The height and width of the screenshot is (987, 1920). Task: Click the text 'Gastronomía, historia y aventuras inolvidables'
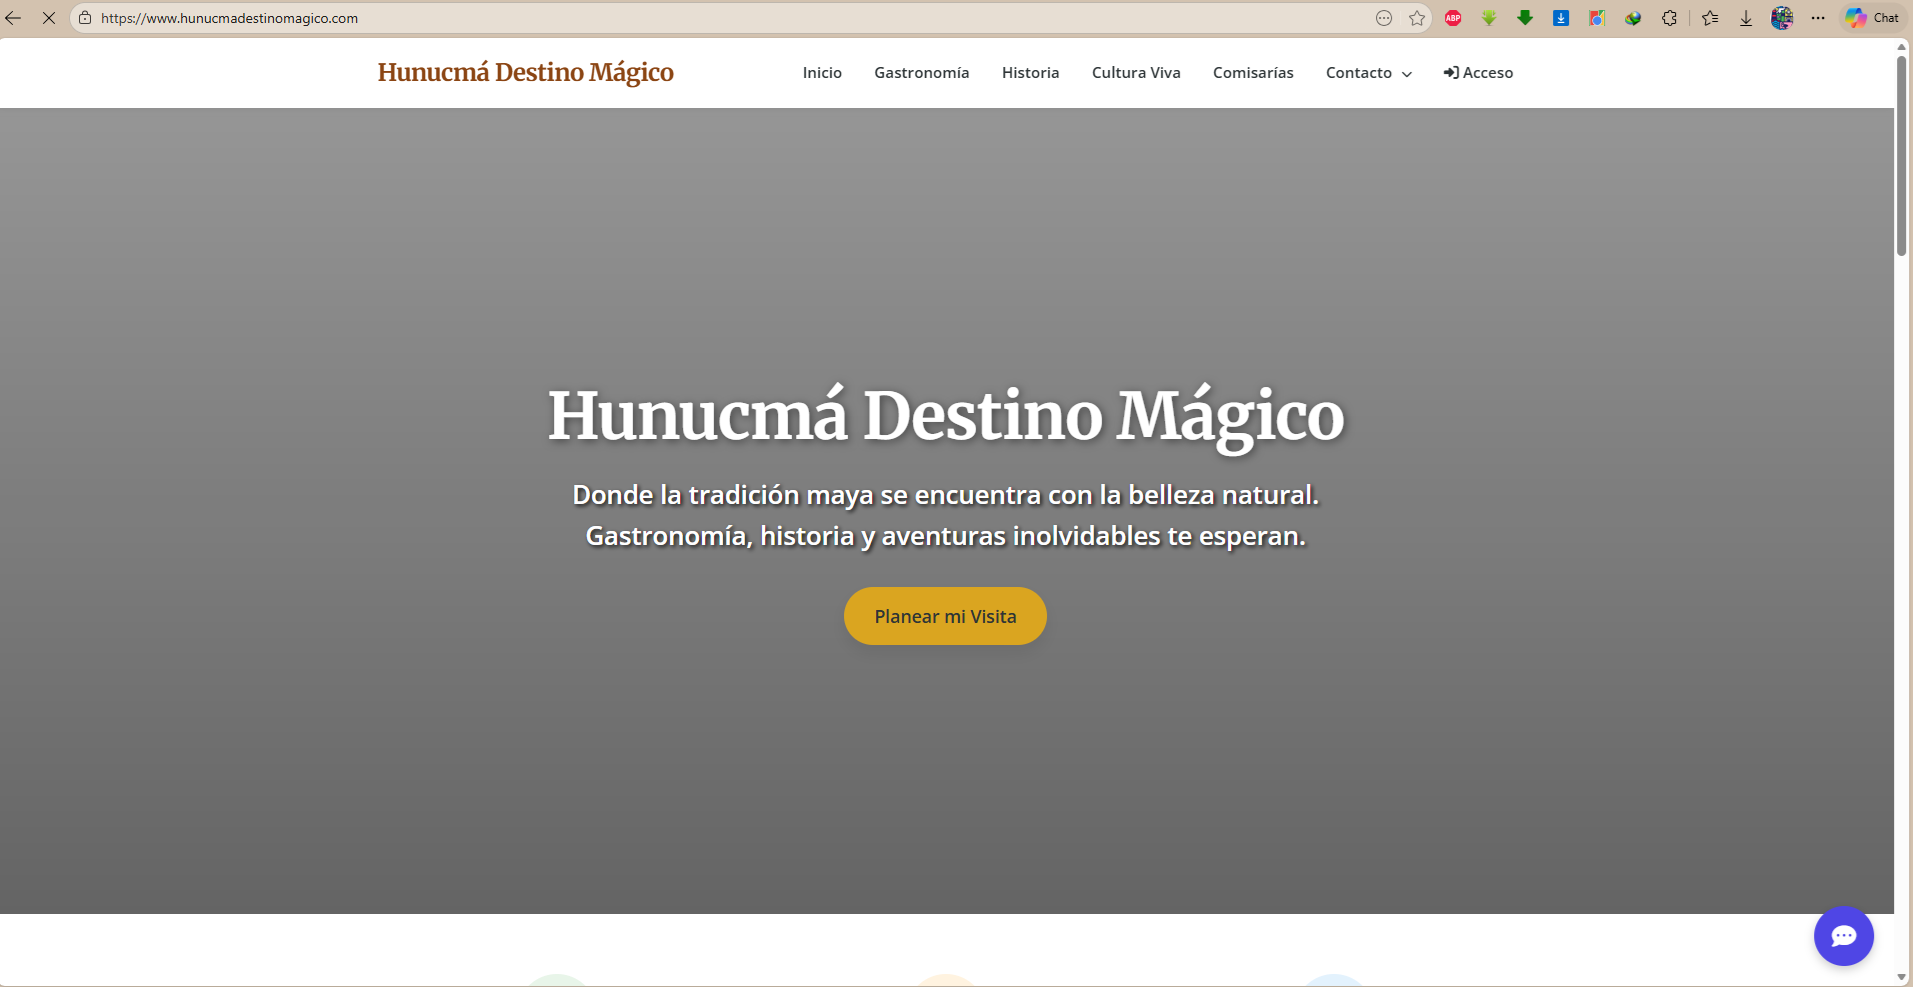(873, 536)
